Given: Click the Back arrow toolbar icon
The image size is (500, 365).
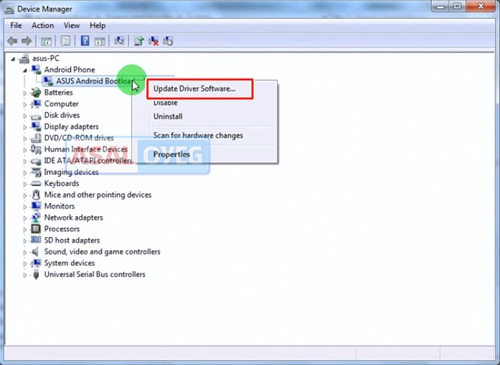Looking at the screenshot, I should [13, 41].
